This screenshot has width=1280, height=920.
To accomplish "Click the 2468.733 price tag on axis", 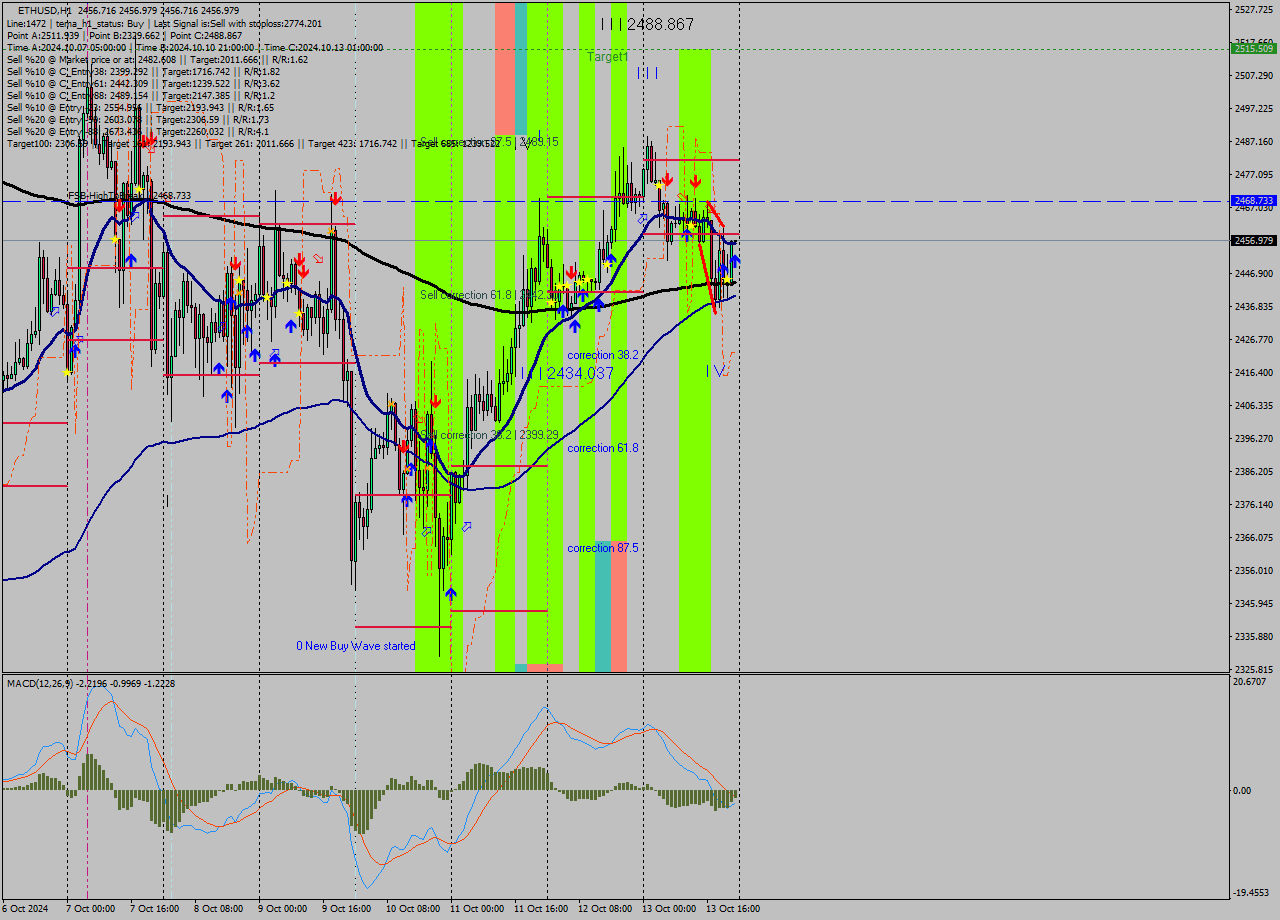I will pos(1253,200).
